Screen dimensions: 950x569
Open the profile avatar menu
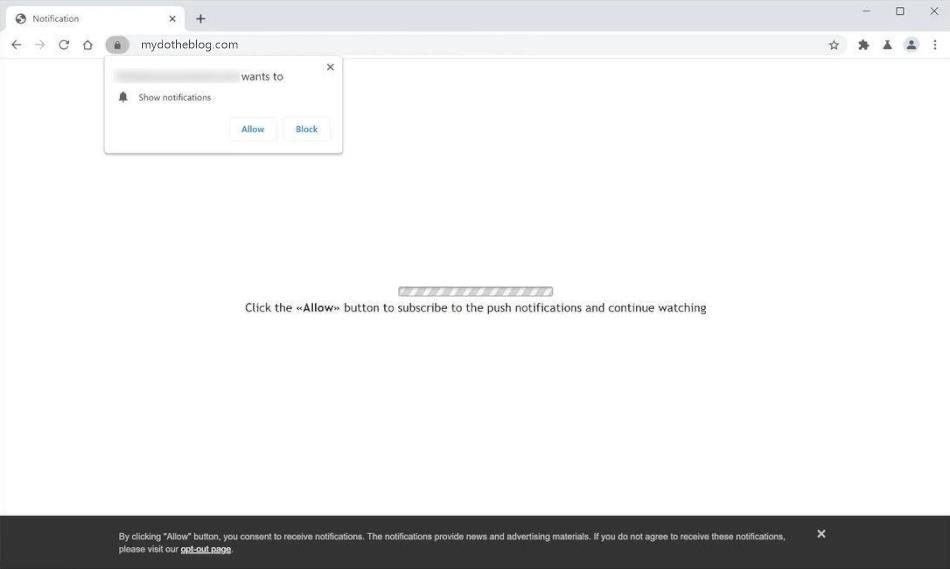point(911,45)
